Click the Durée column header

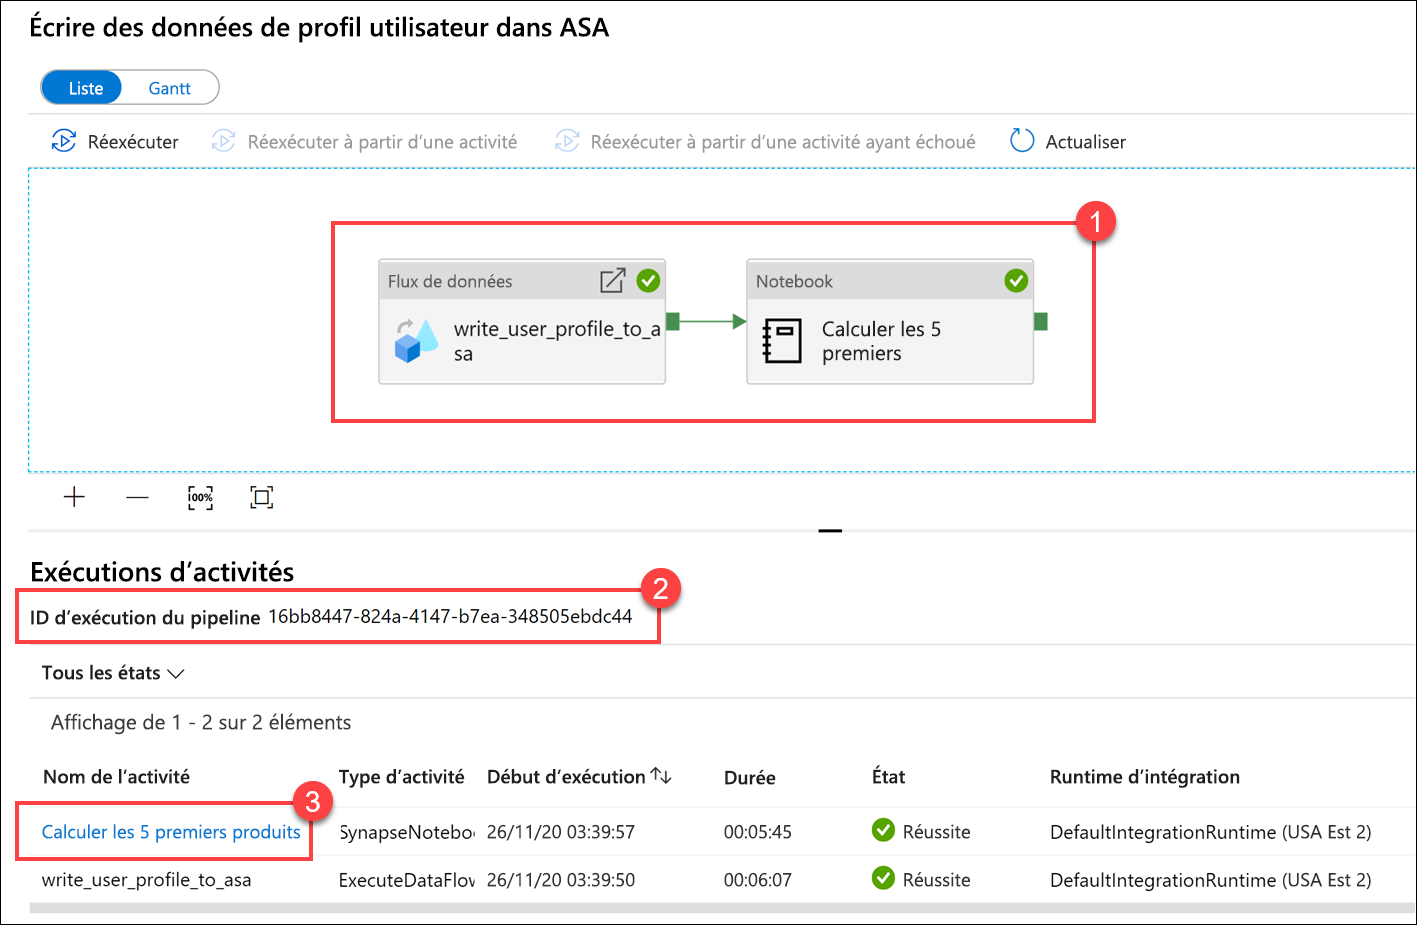749,778
